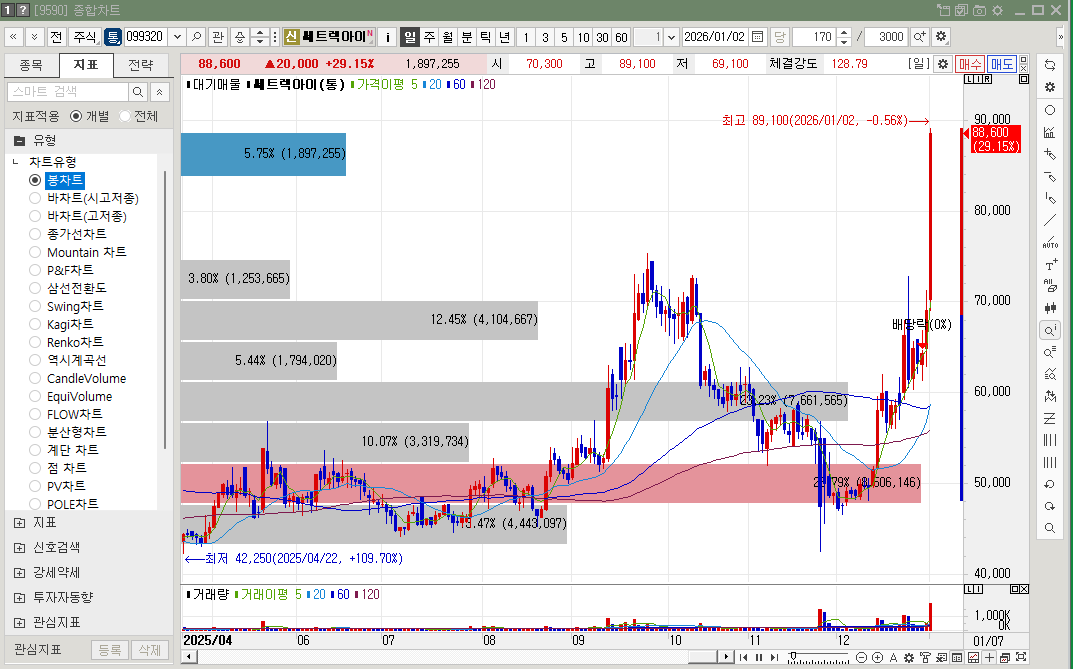
Task: Switch to the 전략 tab
Action: tap(141, 65)
